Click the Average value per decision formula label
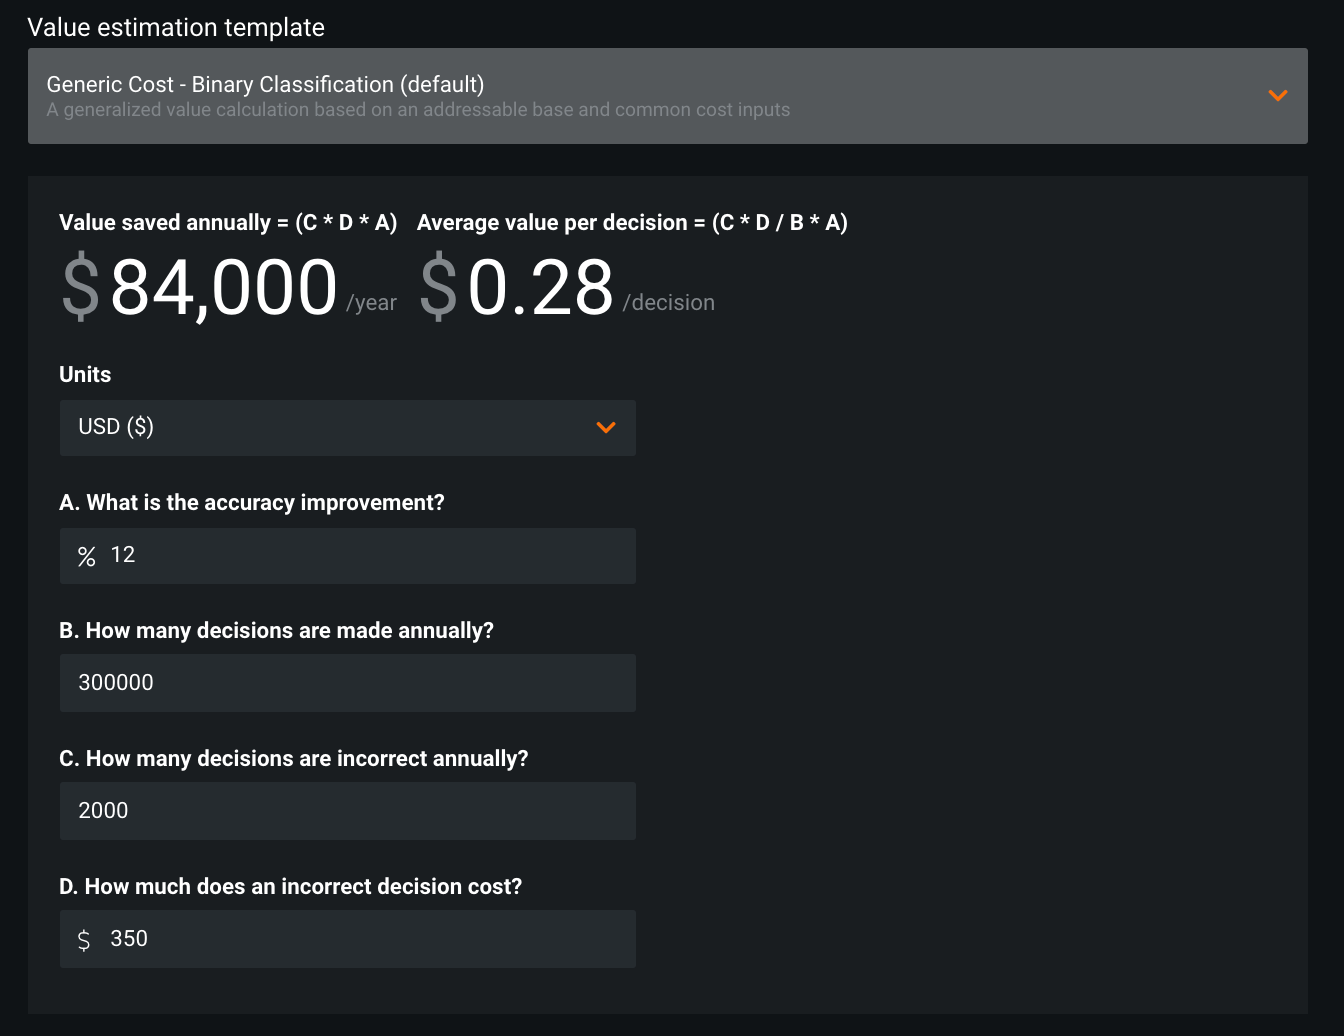This screenshot has height=1036, width=1344. (x=632, y=222)
